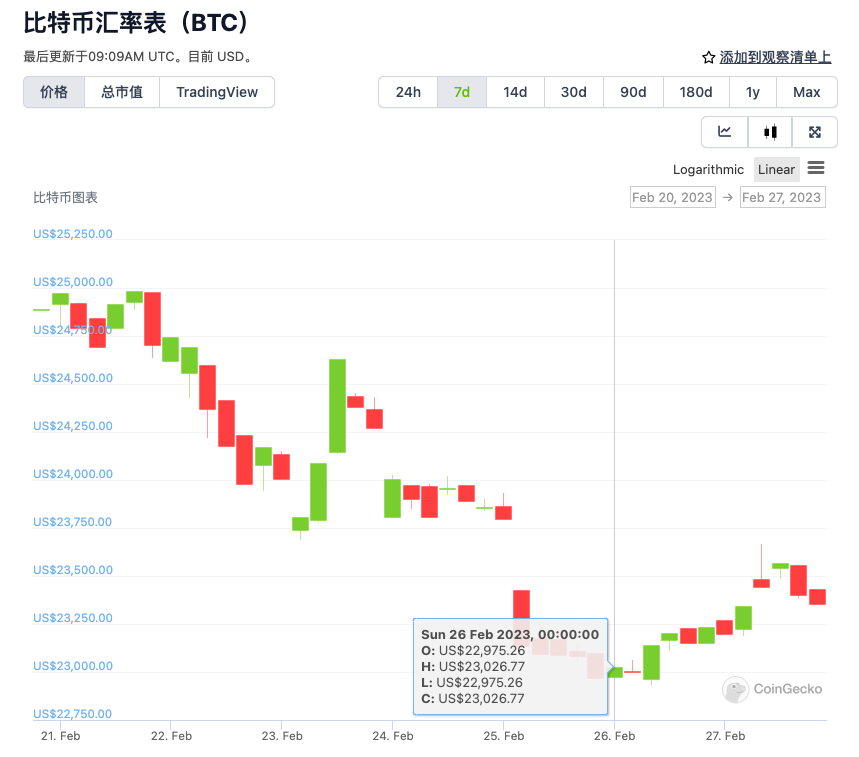Click the US$22,750.00 axis label
The image size is (859, 757).
point(72,714)
